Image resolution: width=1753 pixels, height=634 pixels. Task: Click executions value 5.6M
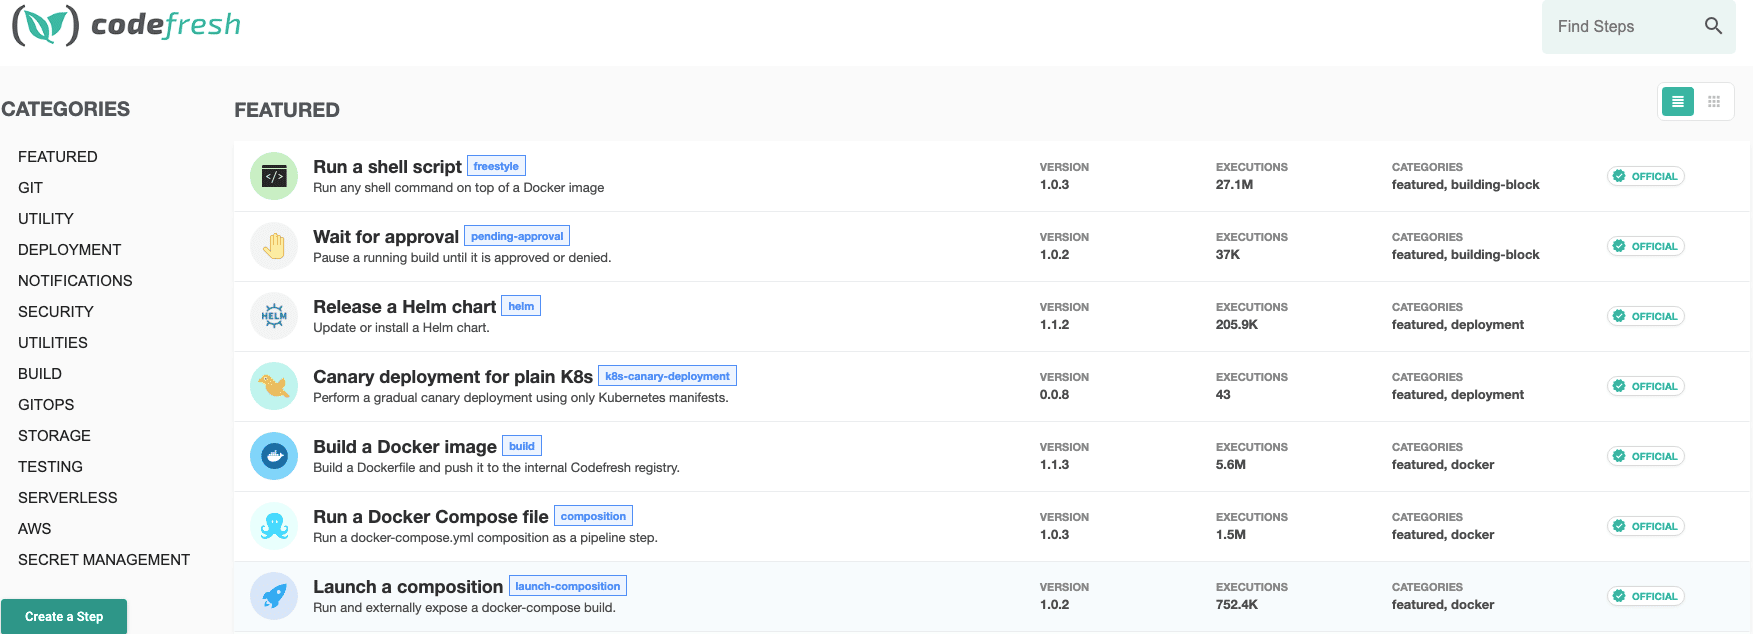[1231, 465]
